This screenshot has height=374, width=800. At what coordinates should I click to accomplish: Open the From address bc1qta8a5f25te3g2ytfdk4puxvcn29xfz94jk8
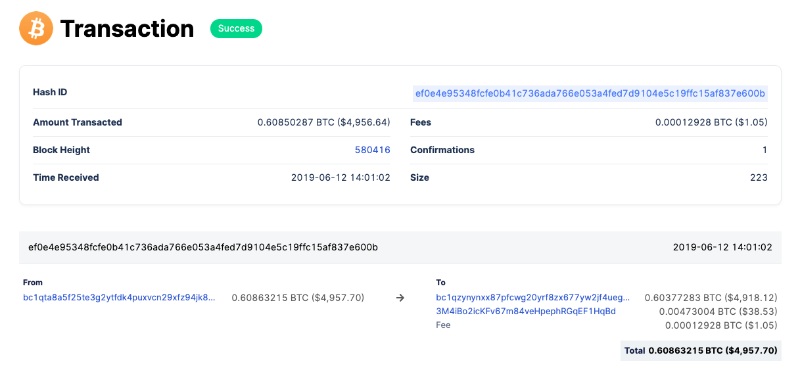coord(119,297)
